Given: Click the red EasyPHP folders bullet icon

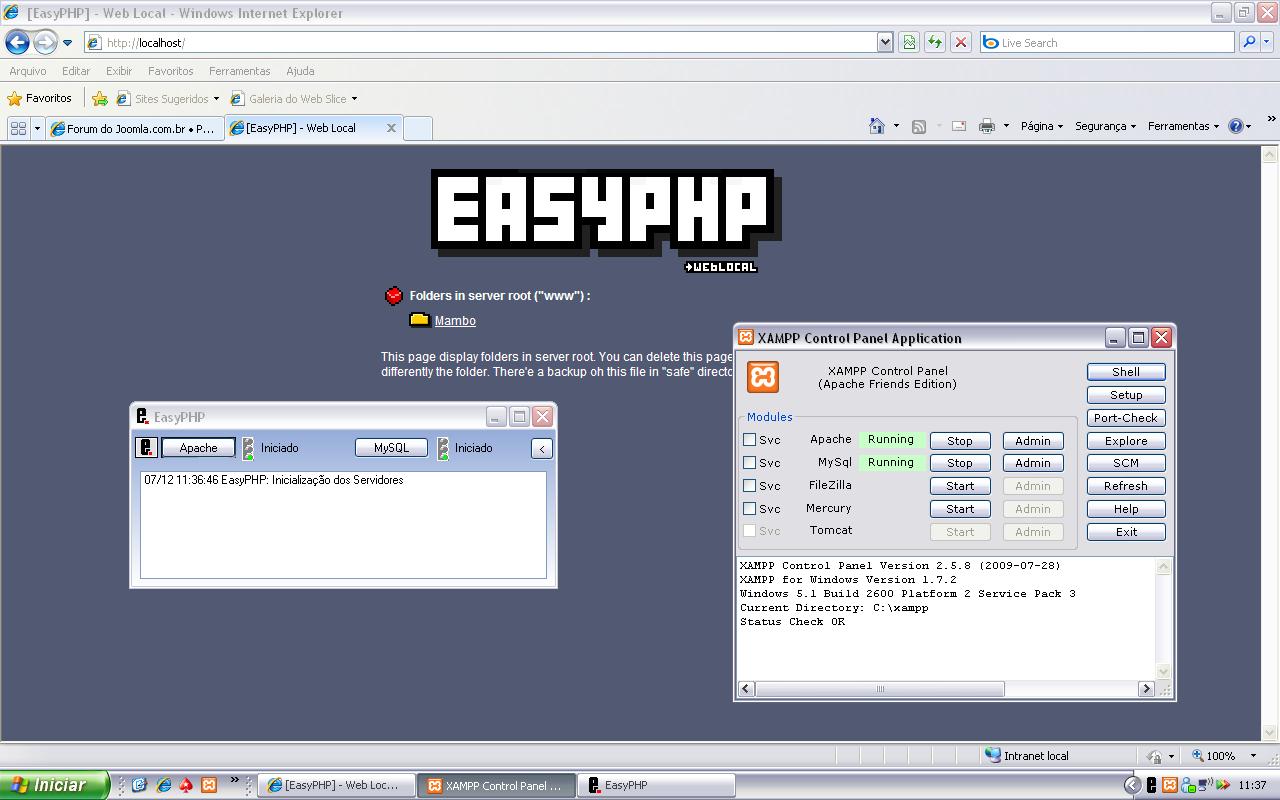Looking at the screenshot, I should tap(394, 295).
